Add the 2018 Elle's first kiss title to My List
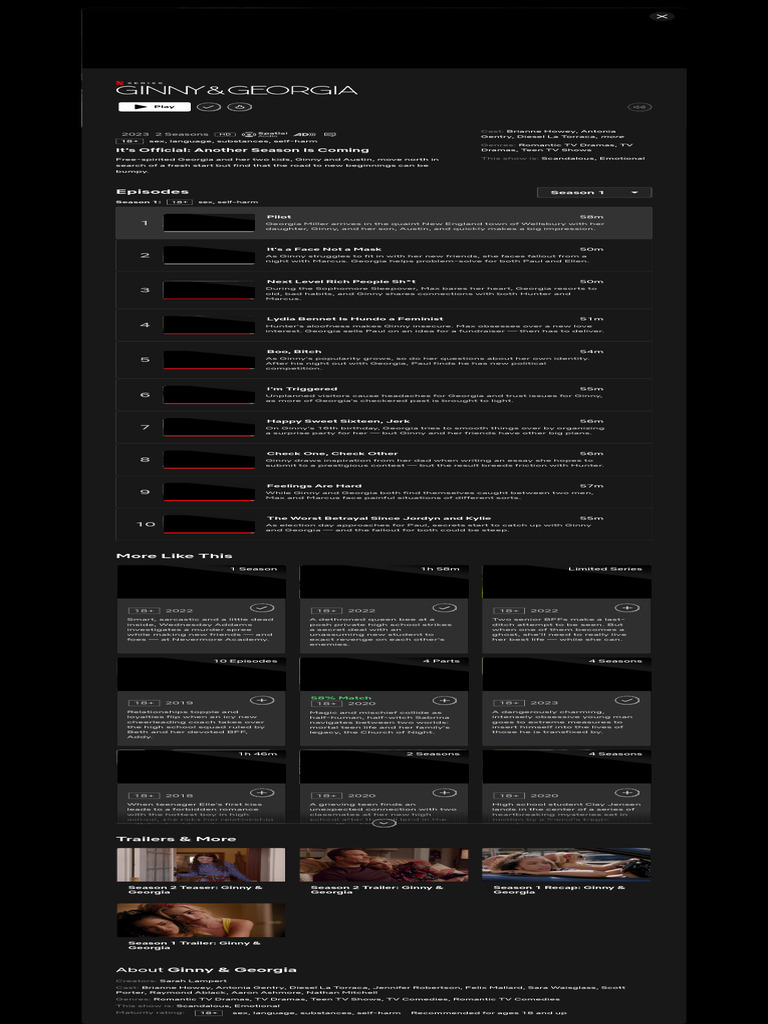Screen dimensions: 768x1024 pos(262,793)
